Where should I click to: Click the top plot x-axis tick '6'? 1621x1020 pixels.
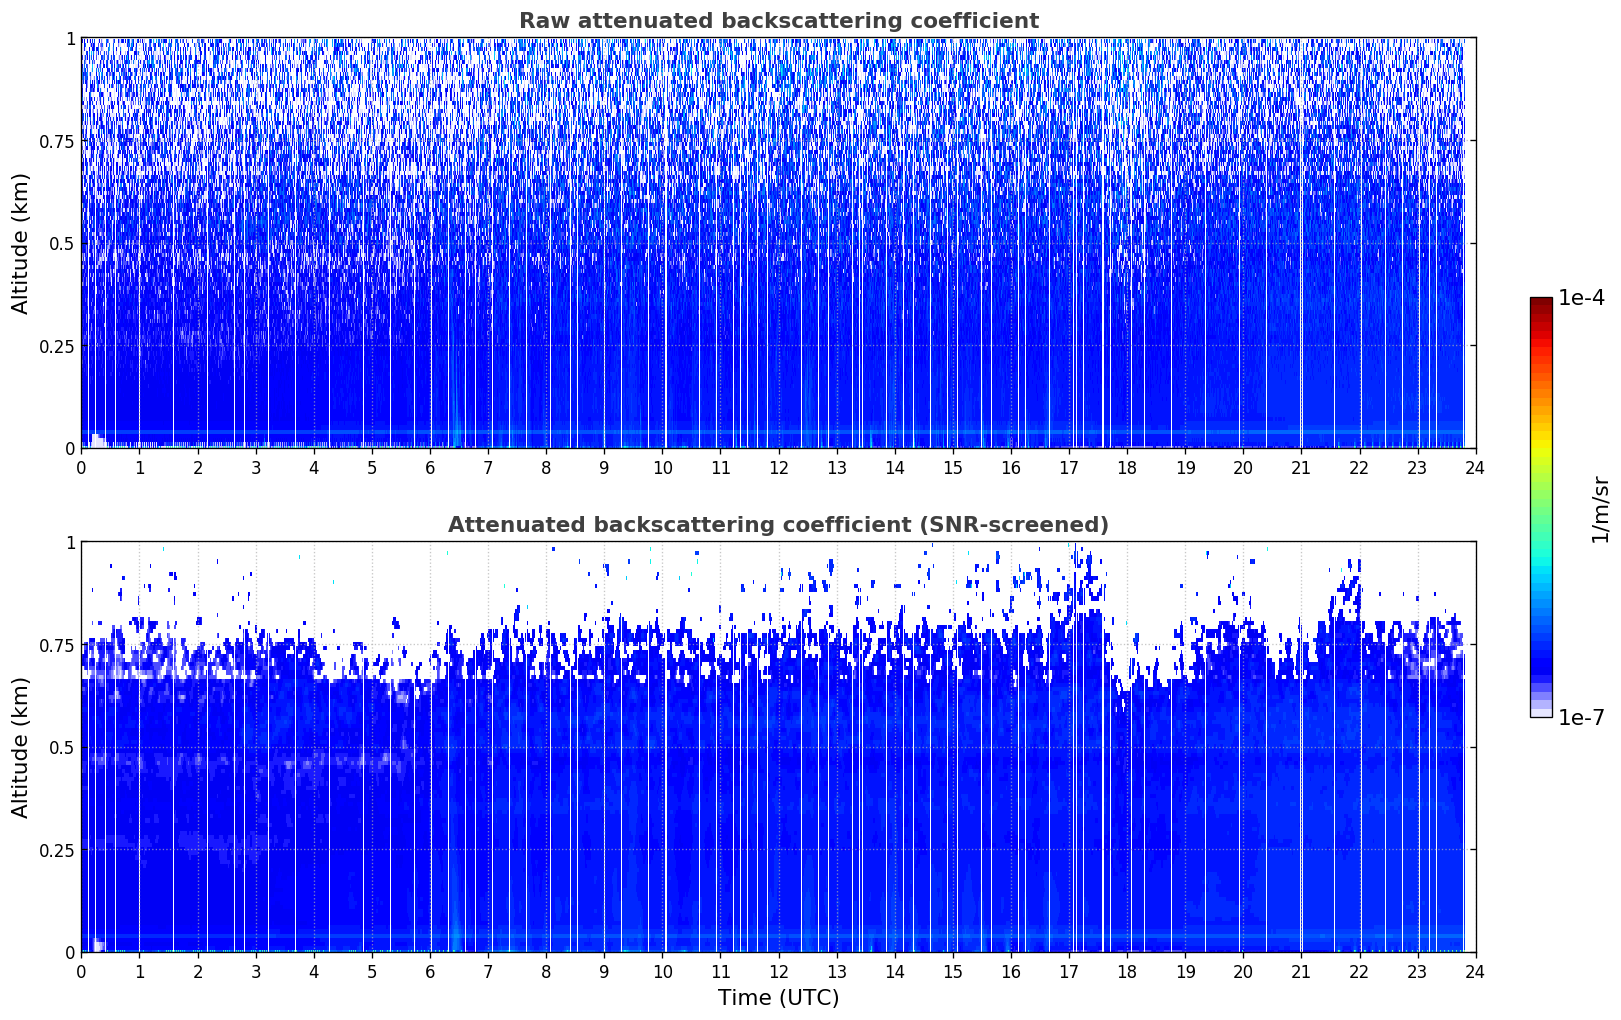pos(430,468)
